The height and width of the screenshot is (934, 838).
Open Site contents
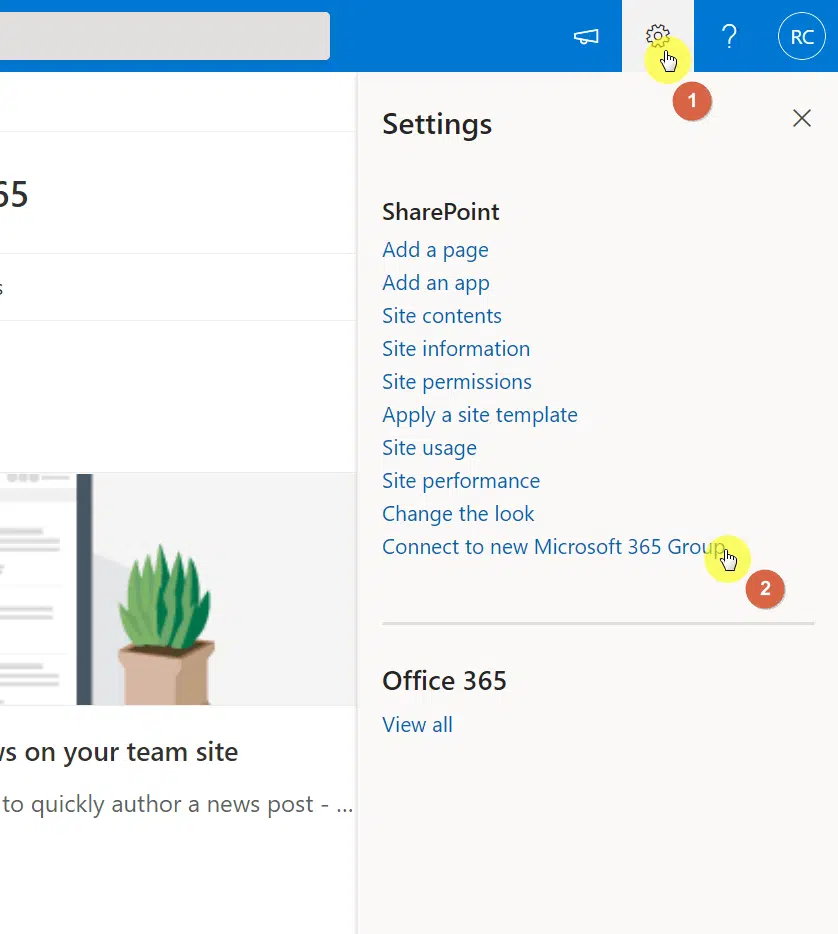tap(442, 316)
